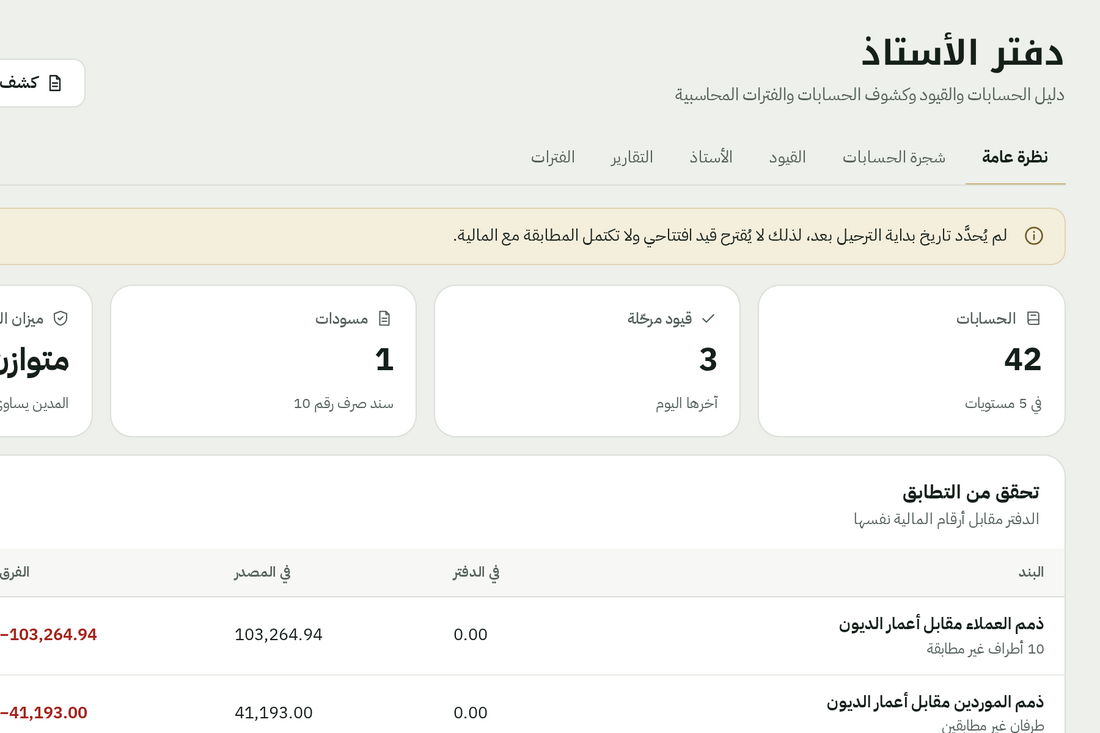1100x733 pixels.
Task: Click 0.00 in the ذمم العملاء row
Action: coord(470,635)
